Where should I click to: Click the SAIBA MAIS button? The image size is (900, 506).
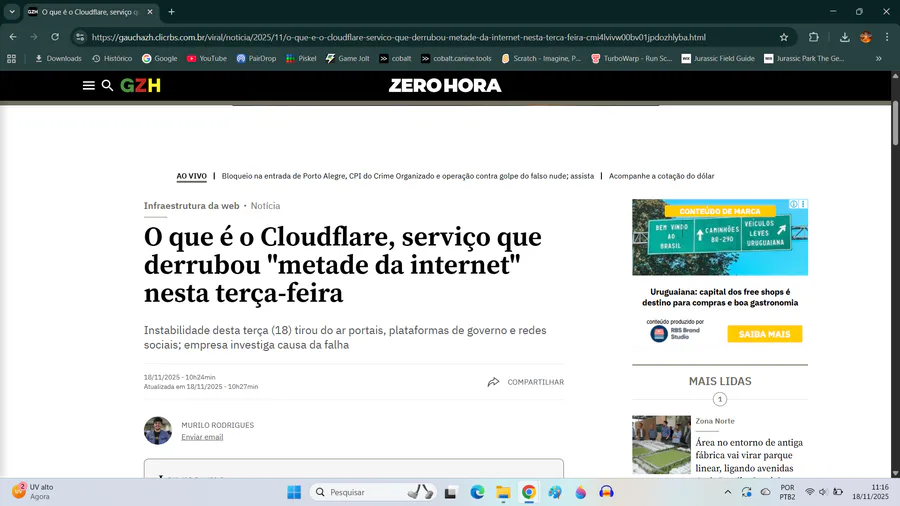765,334
